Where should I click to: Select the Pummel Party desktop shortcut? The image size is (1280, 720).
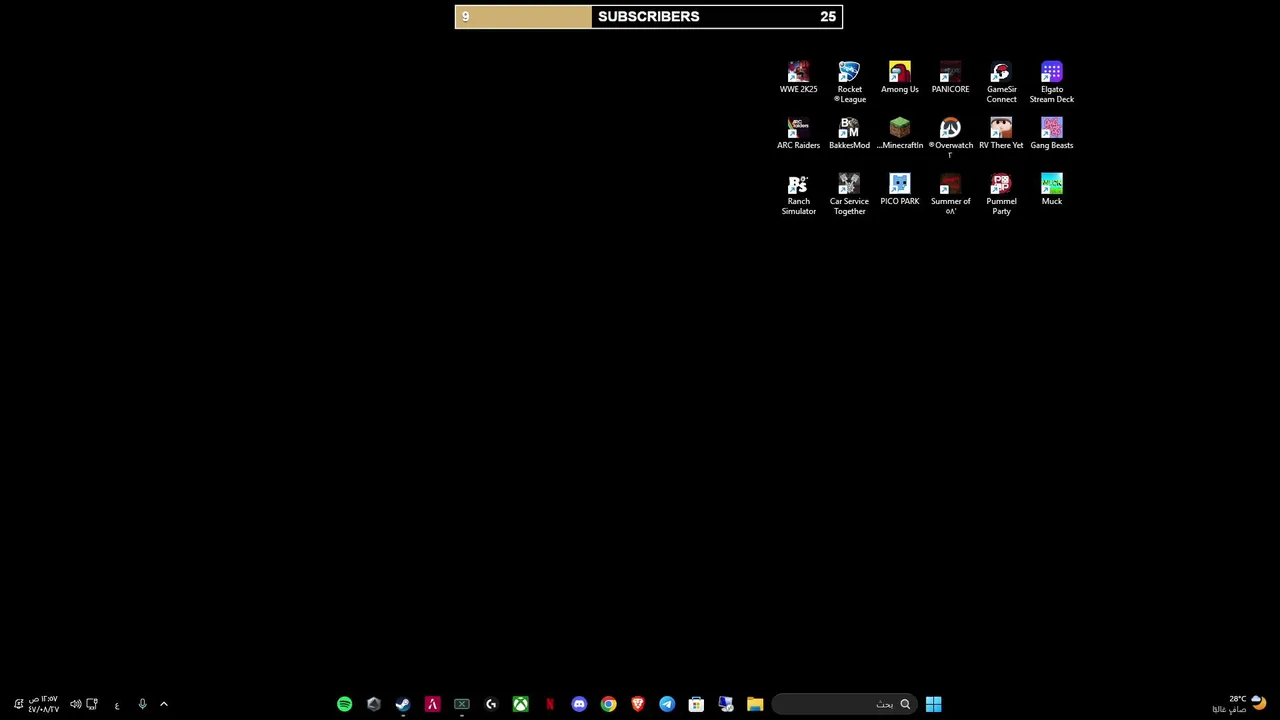pos(1001,194)
